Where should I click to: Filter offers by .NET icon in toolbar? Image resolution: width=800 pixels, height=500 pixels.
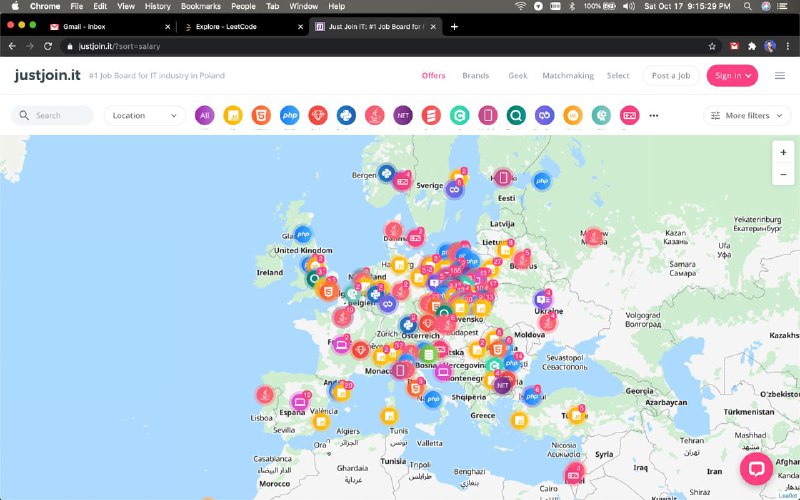403,115
